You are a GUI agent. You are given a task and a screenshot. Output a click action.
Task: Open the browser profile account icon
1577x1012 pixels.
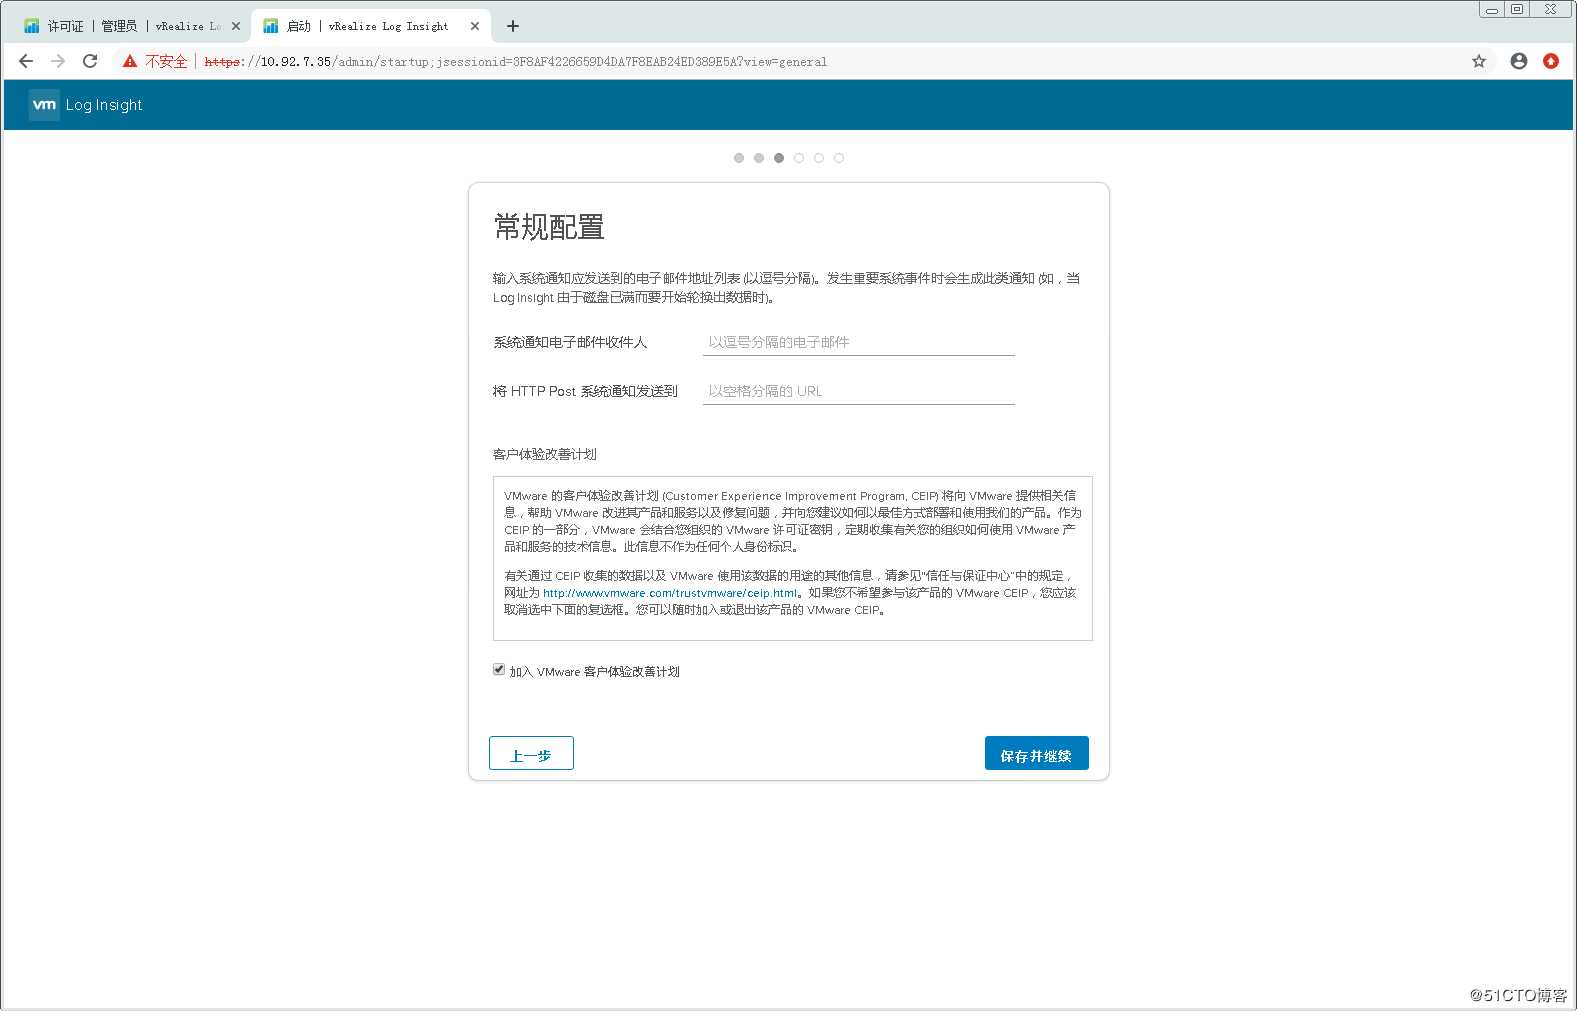(x=1519, y=61)
